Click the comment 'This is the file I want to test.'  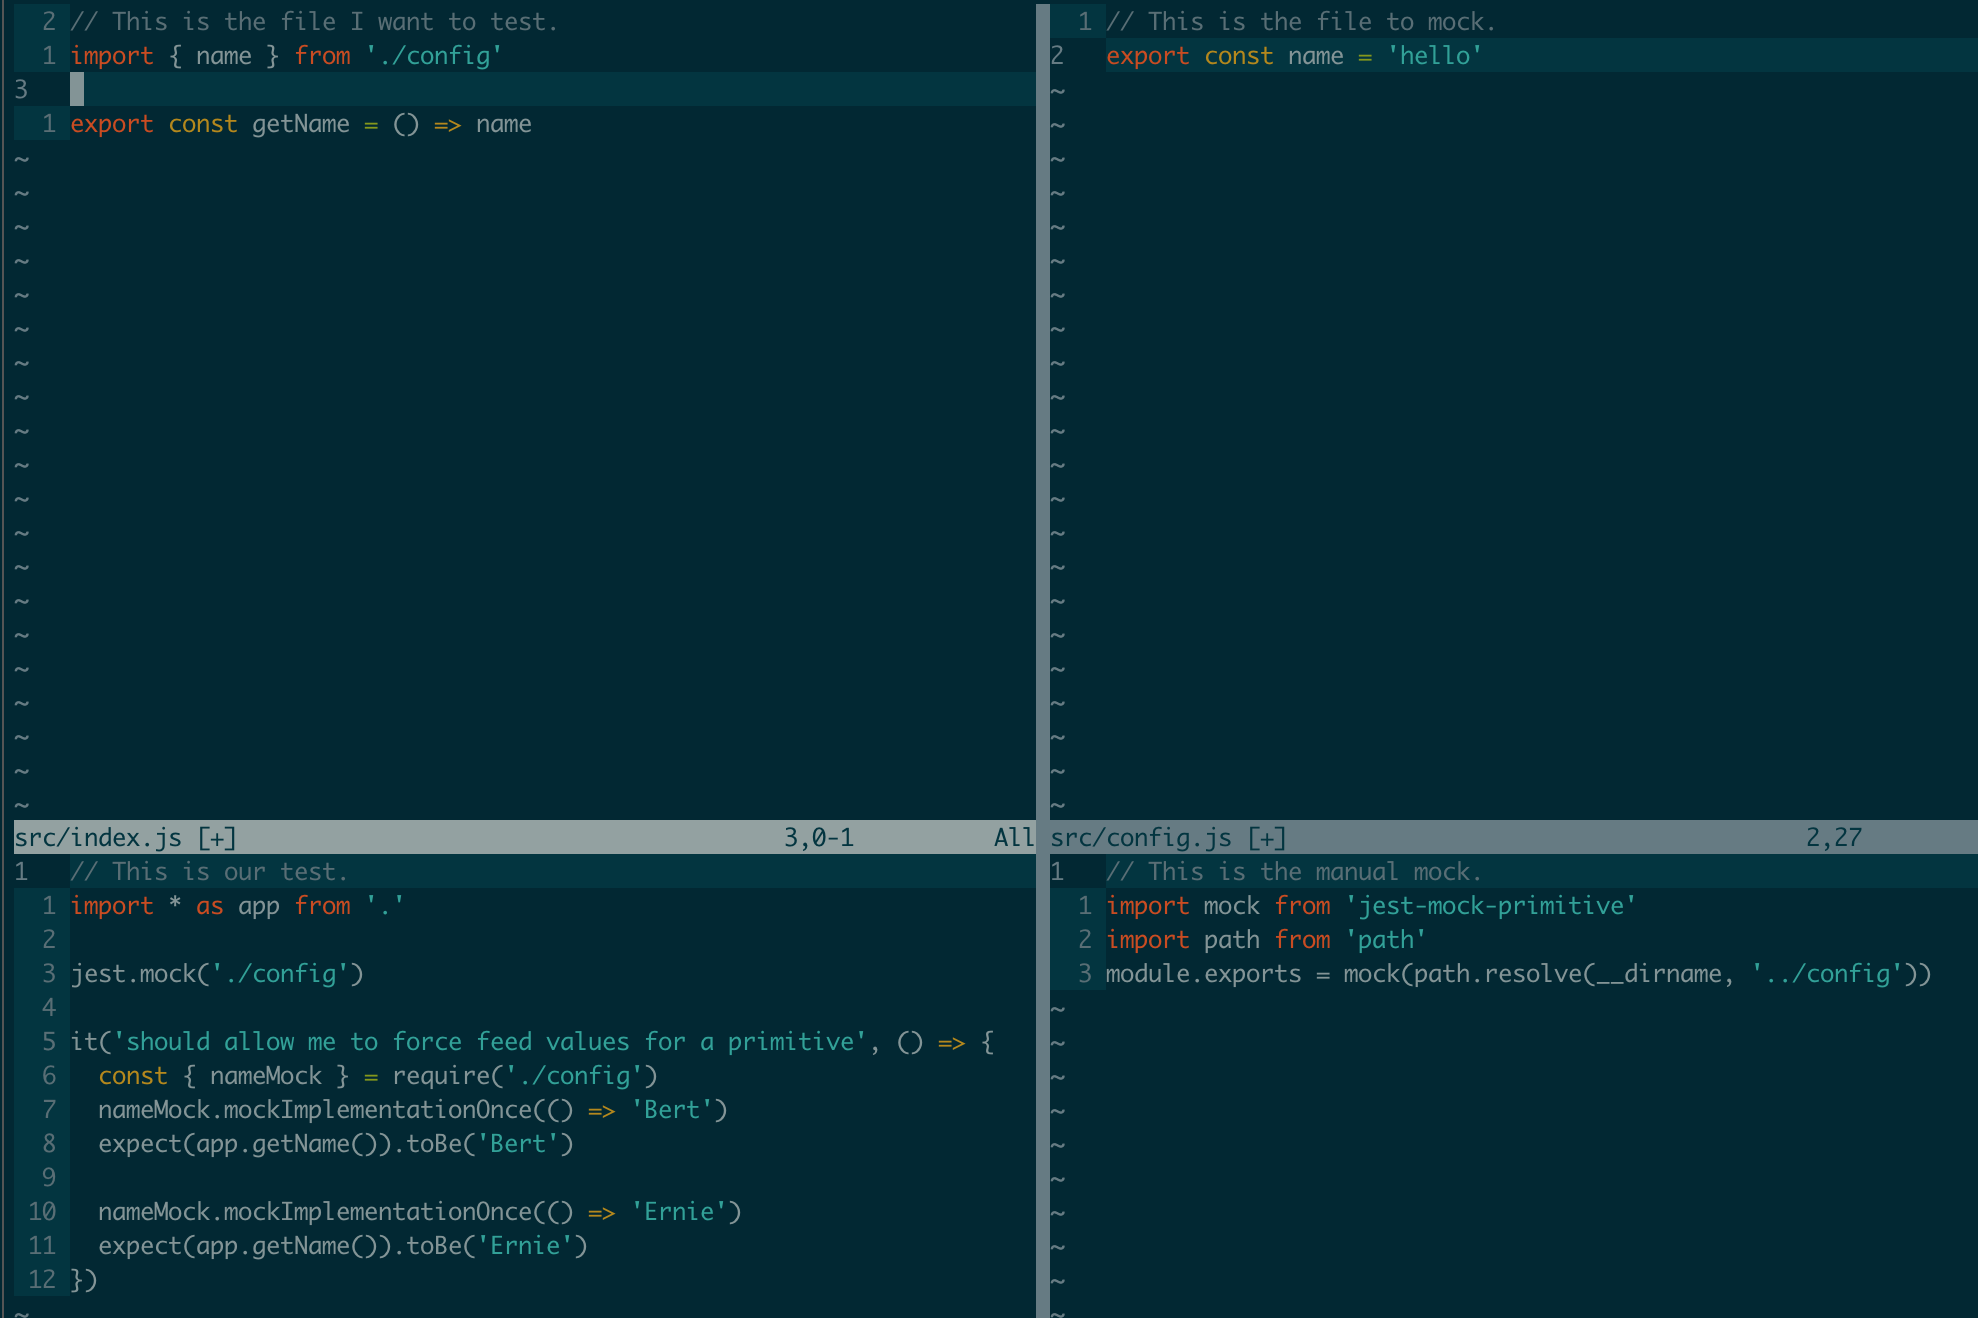tap(314, 21)
